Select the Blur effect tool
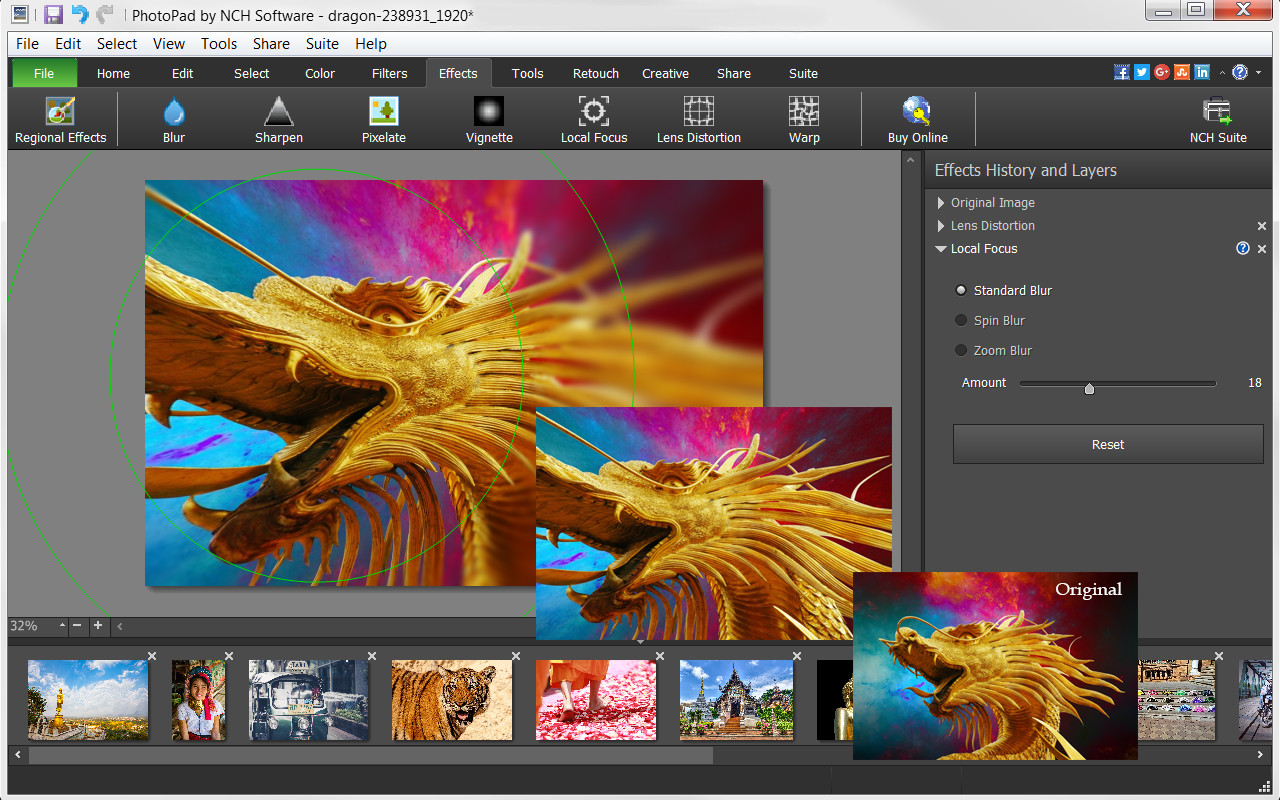The image size is (1280, 800). (x=173, y=118)
